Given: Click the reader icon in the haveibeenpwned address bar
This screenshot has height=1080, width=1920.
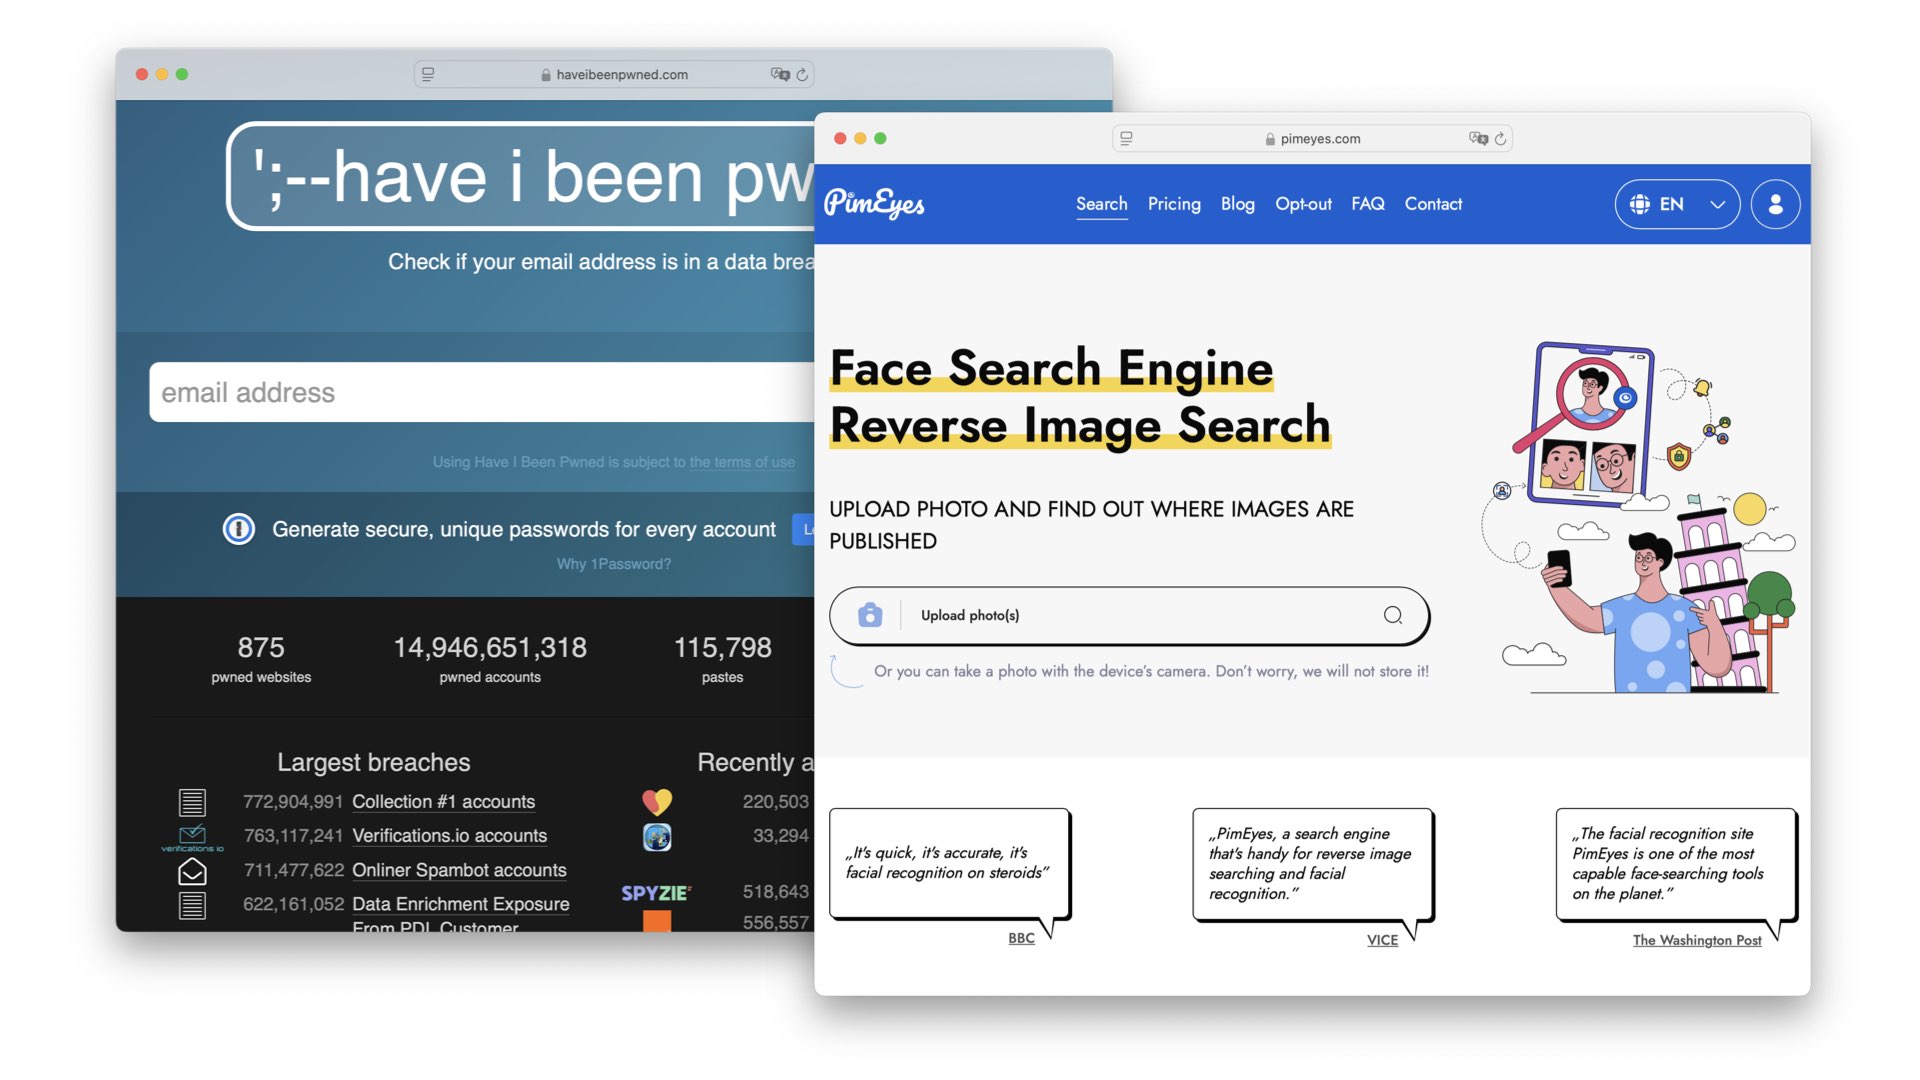Looking at the screenshot, I should tap(428, 74).
